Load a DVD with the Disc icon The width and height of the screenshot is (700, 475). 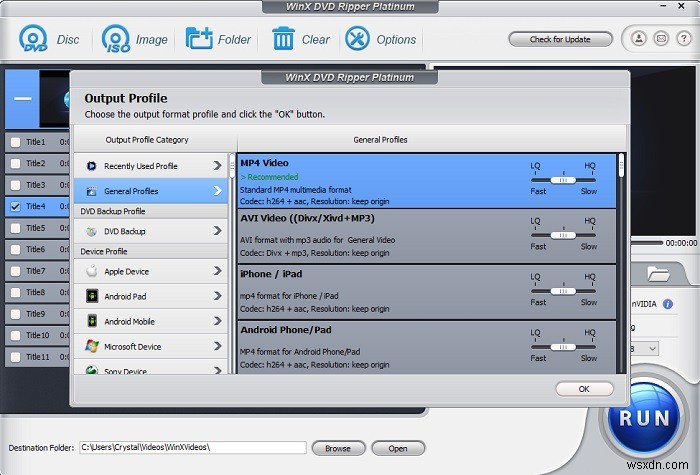(x=33, y=38)
